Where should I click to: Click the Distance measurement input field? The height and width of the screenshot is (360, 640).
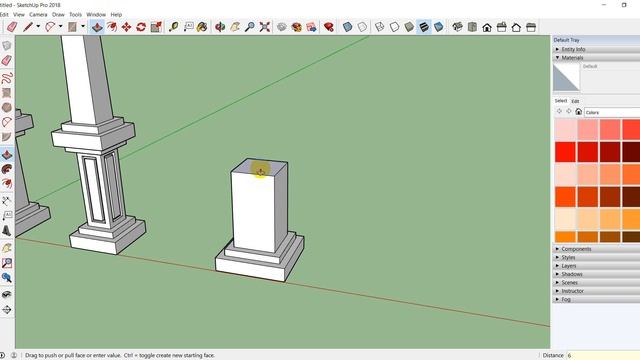click(603, 355)
